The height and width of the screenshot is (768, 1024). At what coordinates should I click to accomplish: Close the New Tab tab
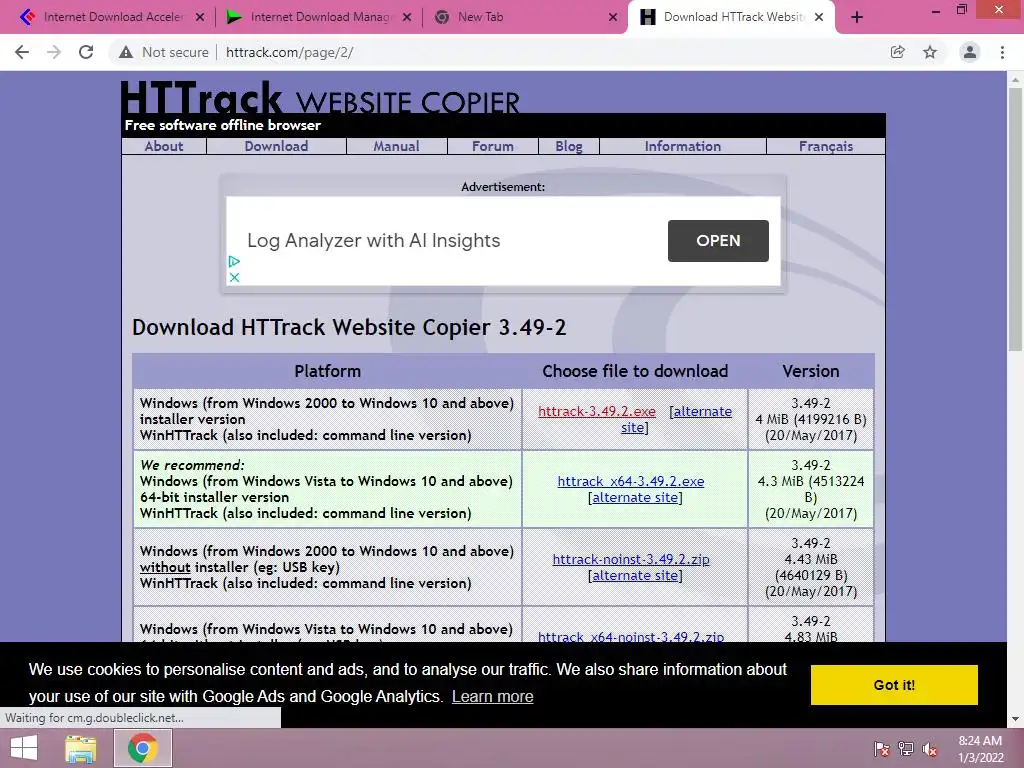point(613,17)
